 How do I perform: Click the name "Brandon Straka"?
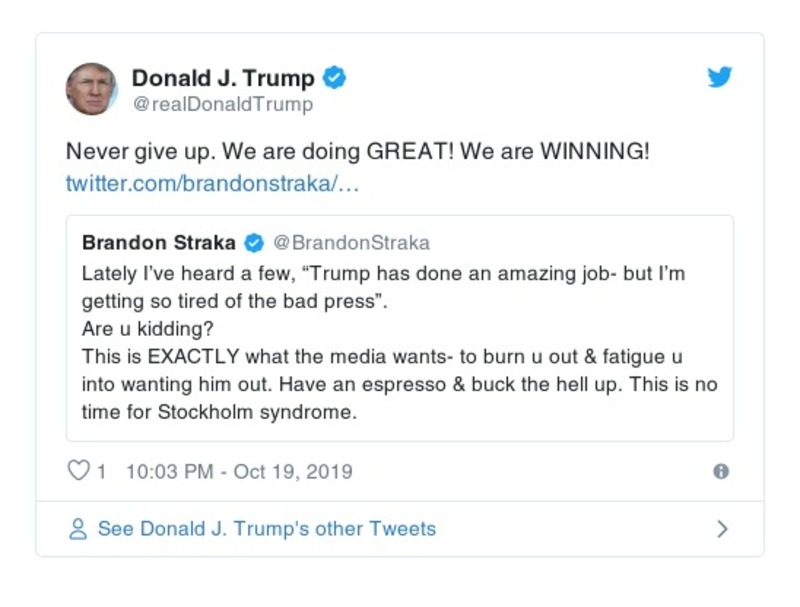pos(157,241)
